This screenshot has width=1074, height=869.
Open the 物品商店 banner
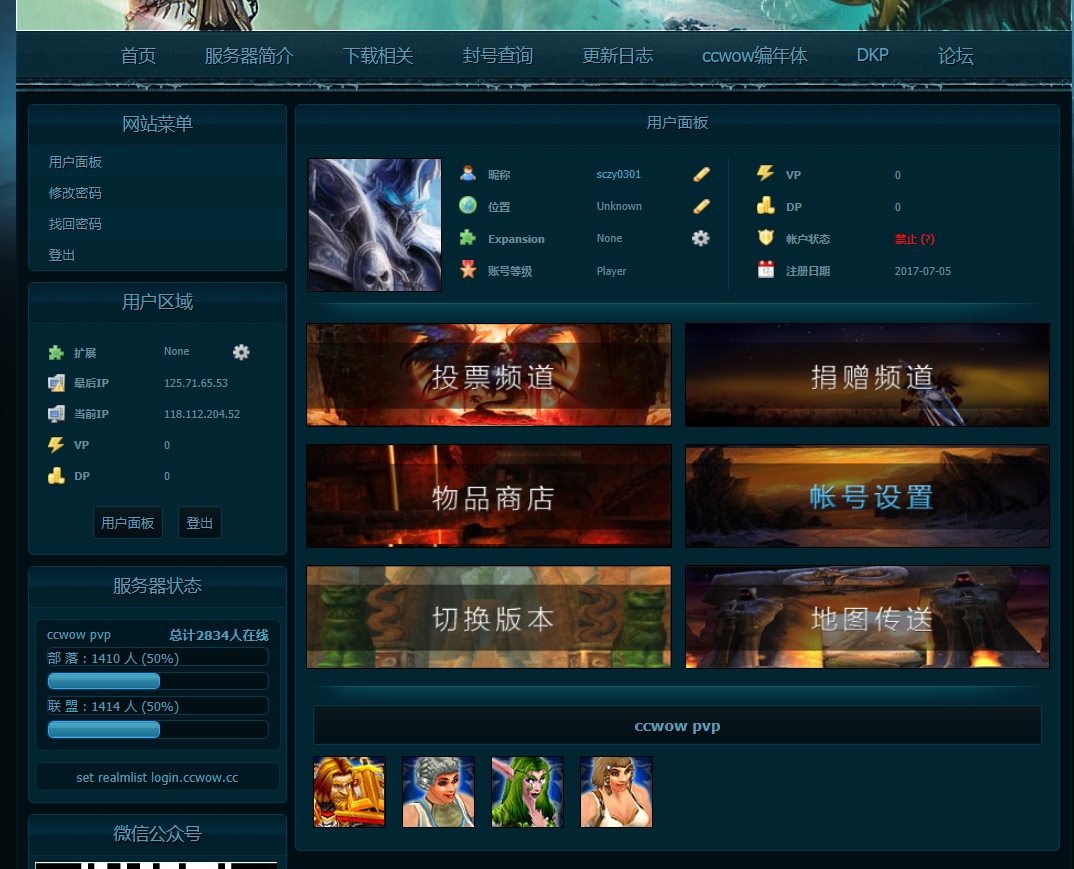click(488, 496)
